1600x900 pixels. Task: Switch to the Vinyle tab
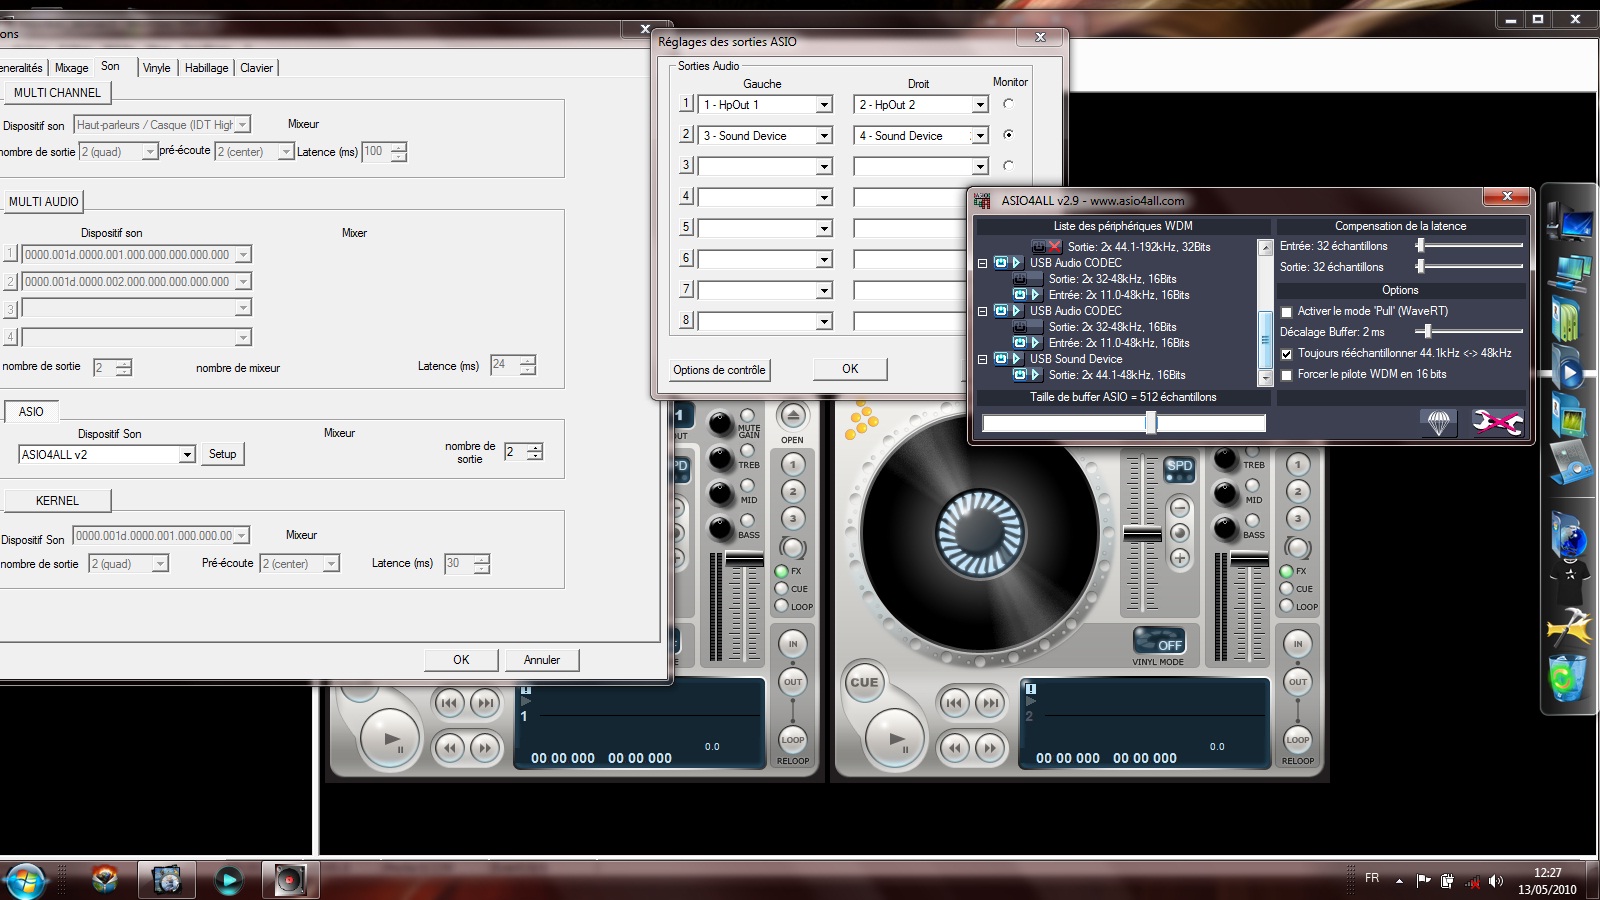point(156,68)
